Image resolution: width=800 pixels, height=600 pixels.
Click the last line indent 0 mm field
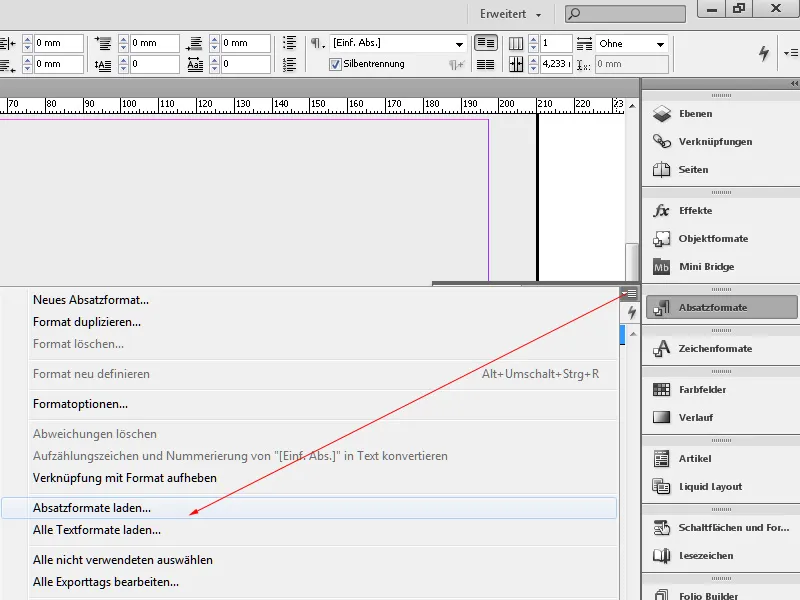click(x=58, y=64)
